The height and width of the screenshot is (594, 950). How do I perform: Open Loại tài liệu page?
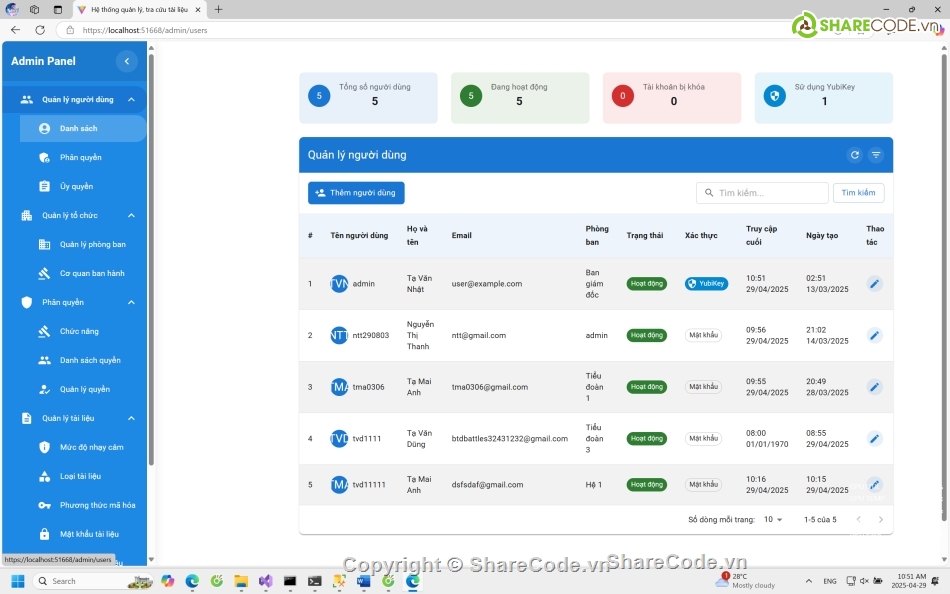click(x=83, y=476)
